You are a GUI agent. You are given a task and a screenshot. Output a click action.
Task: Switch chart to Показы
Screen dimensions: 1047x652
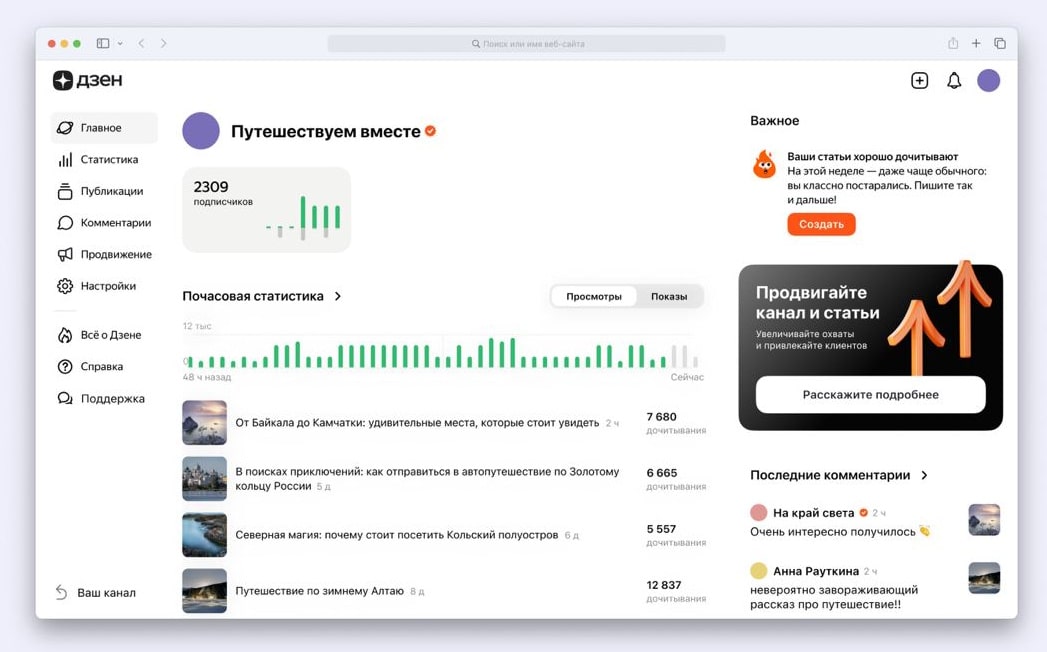pos(669,297)
